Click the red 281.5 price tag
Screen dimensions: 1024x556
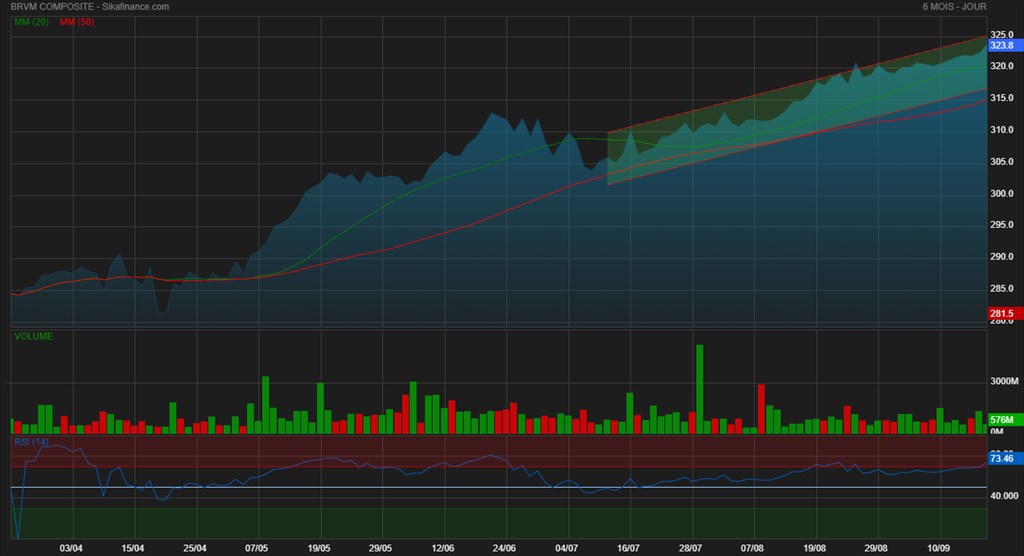[1001, 314]
